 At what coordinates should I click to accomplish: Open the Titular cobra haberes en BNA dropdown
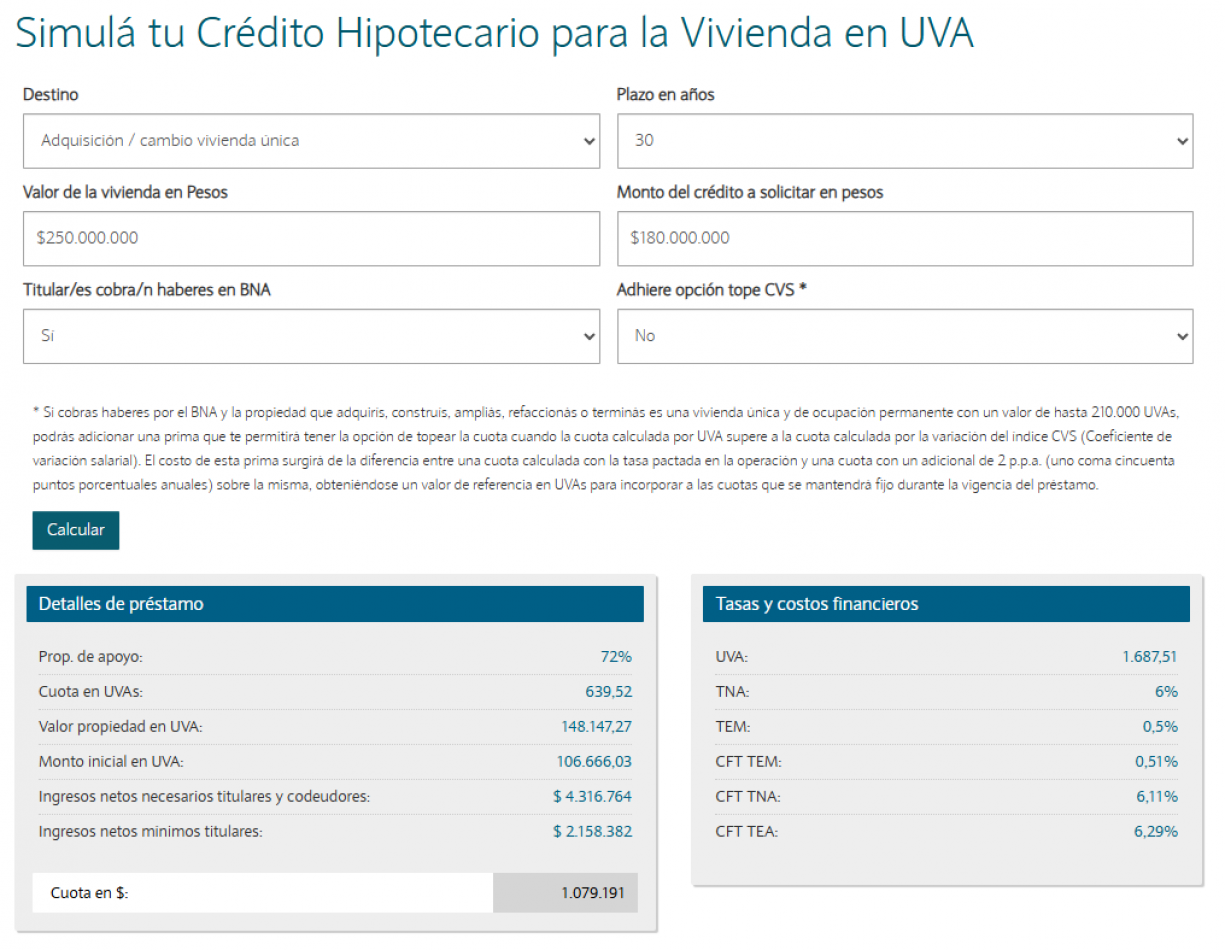(x=311, y=336)
